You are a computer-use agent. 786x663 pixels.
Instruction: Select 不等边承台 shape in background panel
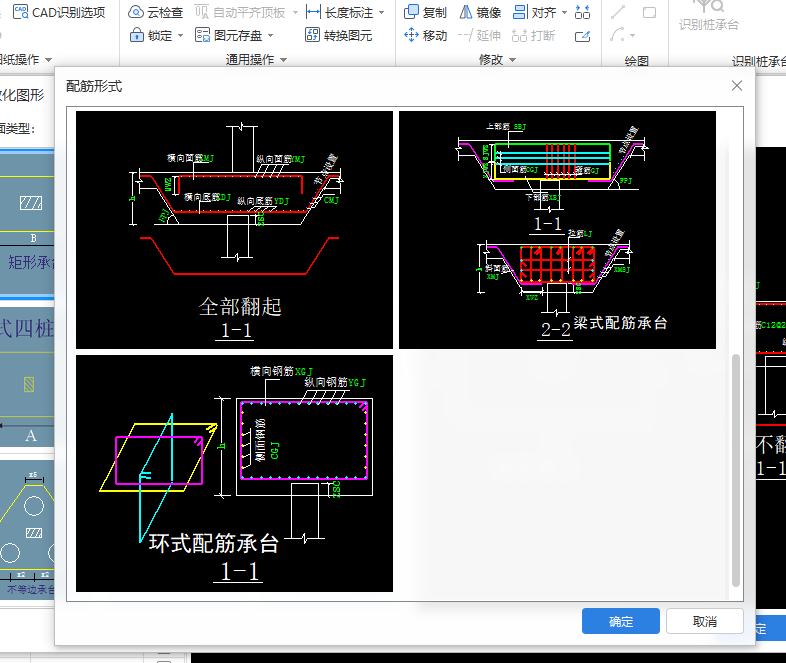tap(27, 529)
